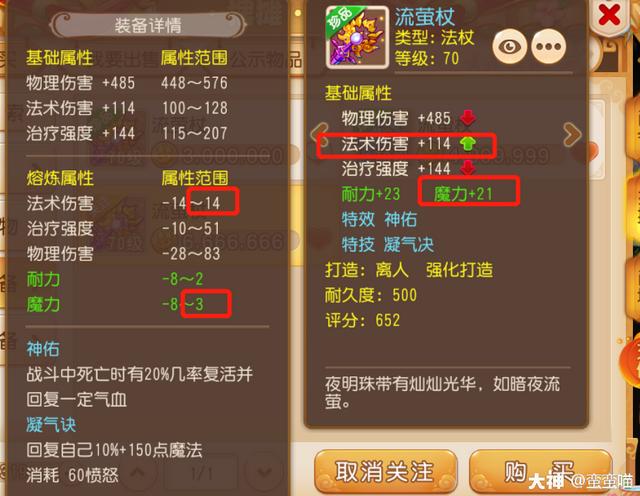This screenshot has height=496, width=640.
Task: Click the 魔力+21 attribute
Action: click(463, 194)
